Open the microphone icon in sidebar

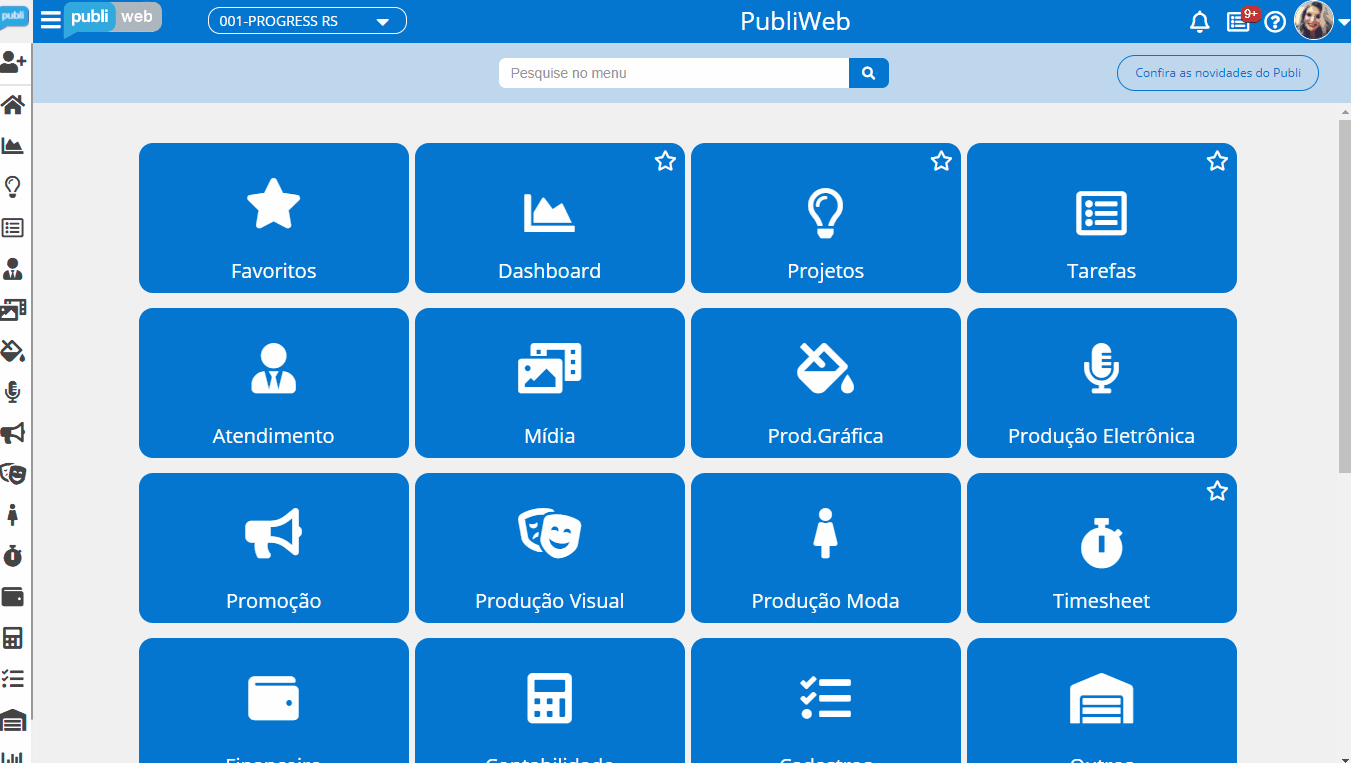click(x=13, y=392)
